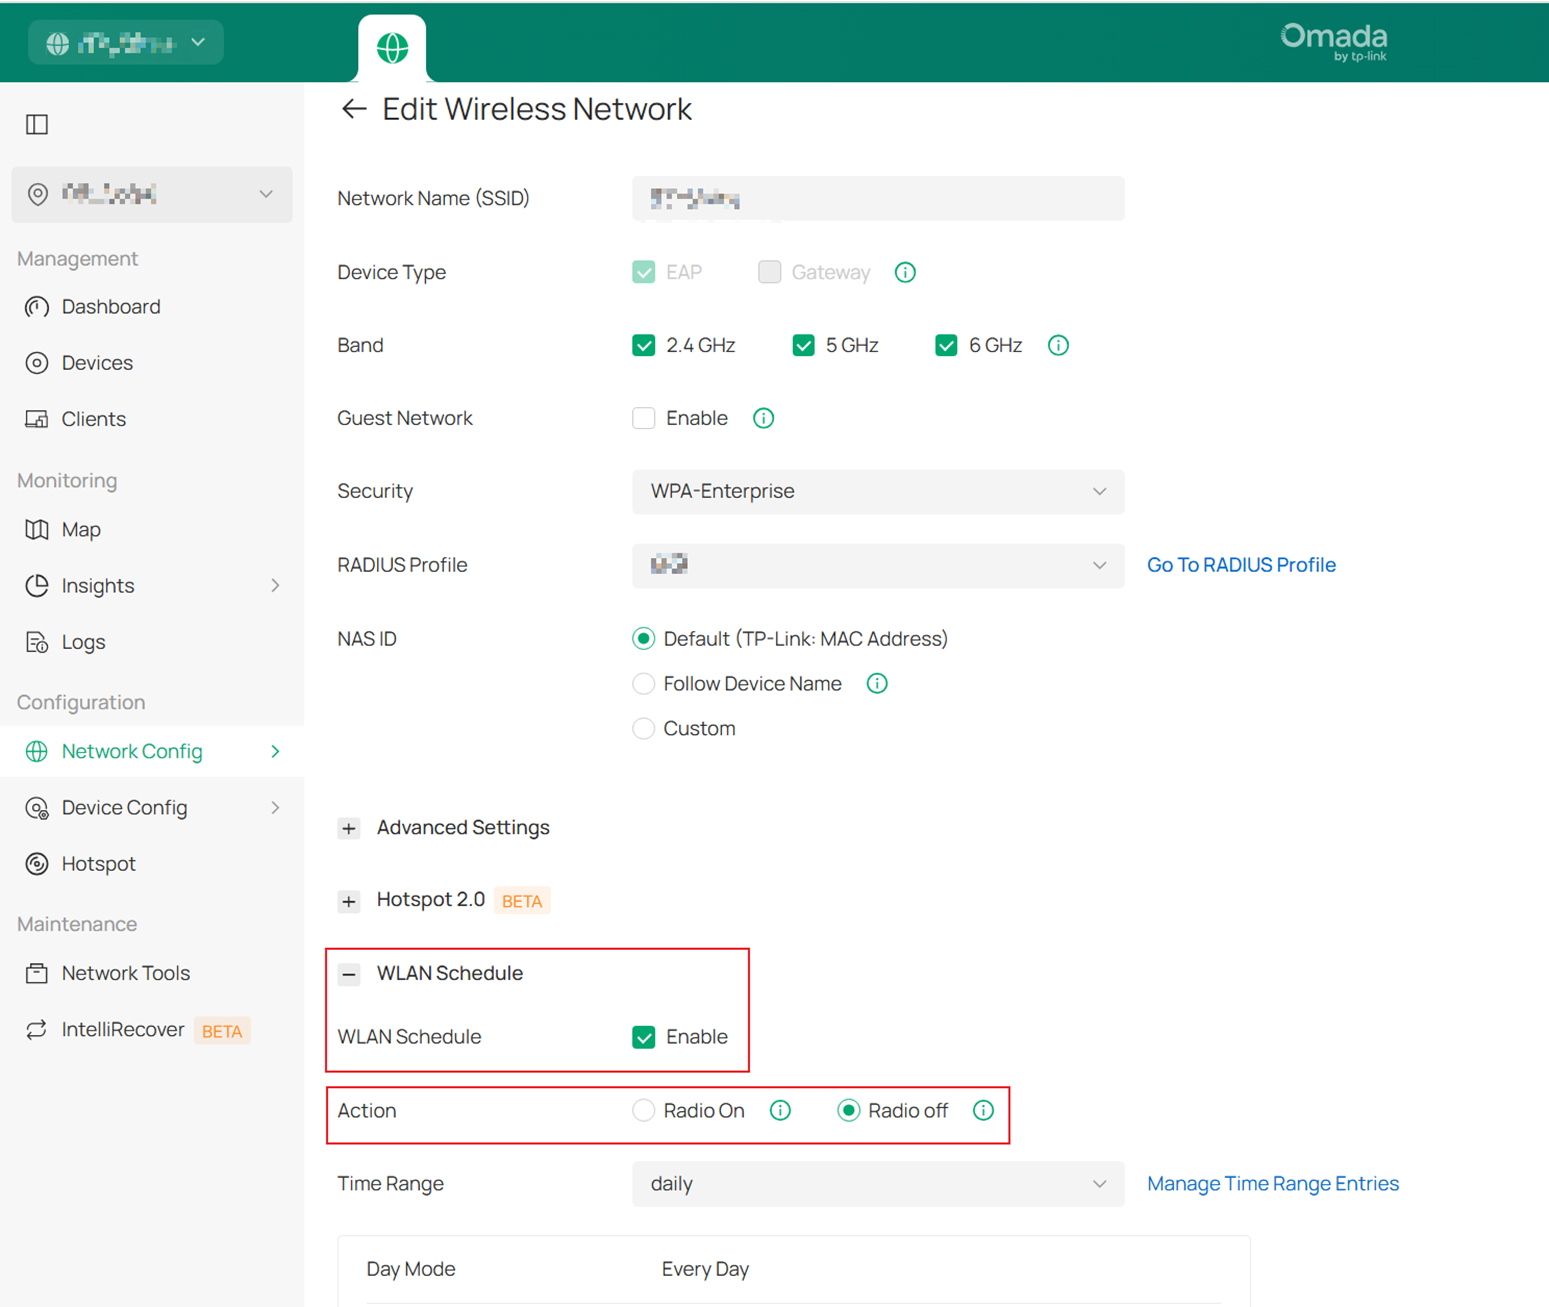This screenshot has height=1307, width=1549.
Task: Click Go To RADIUS Profile link
Action: [x=1241, y=564]
